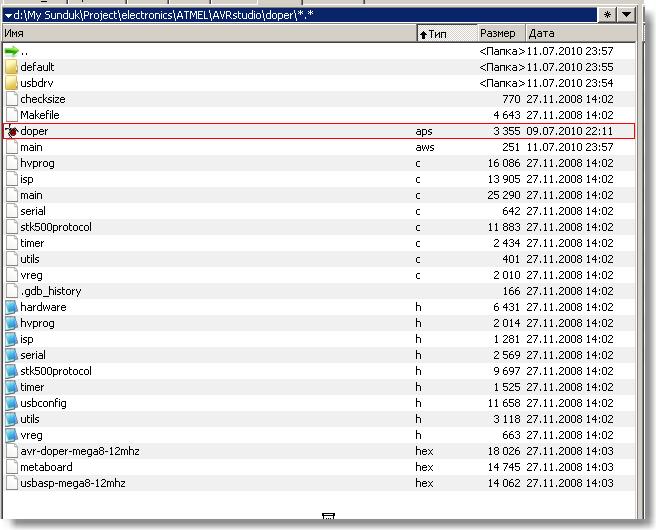The width and height of the screenshot is (656, 530).
Task: Open the parent directory green arrow entry
Action: pos(12,51)
